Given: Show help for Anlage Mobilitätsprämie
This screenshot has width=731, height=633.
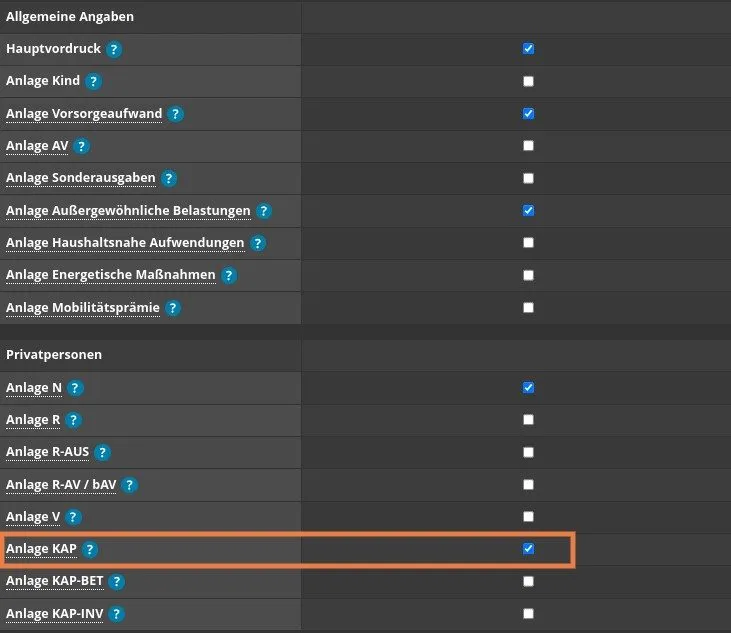Looking at the screenshot, I should click(173, 308).
